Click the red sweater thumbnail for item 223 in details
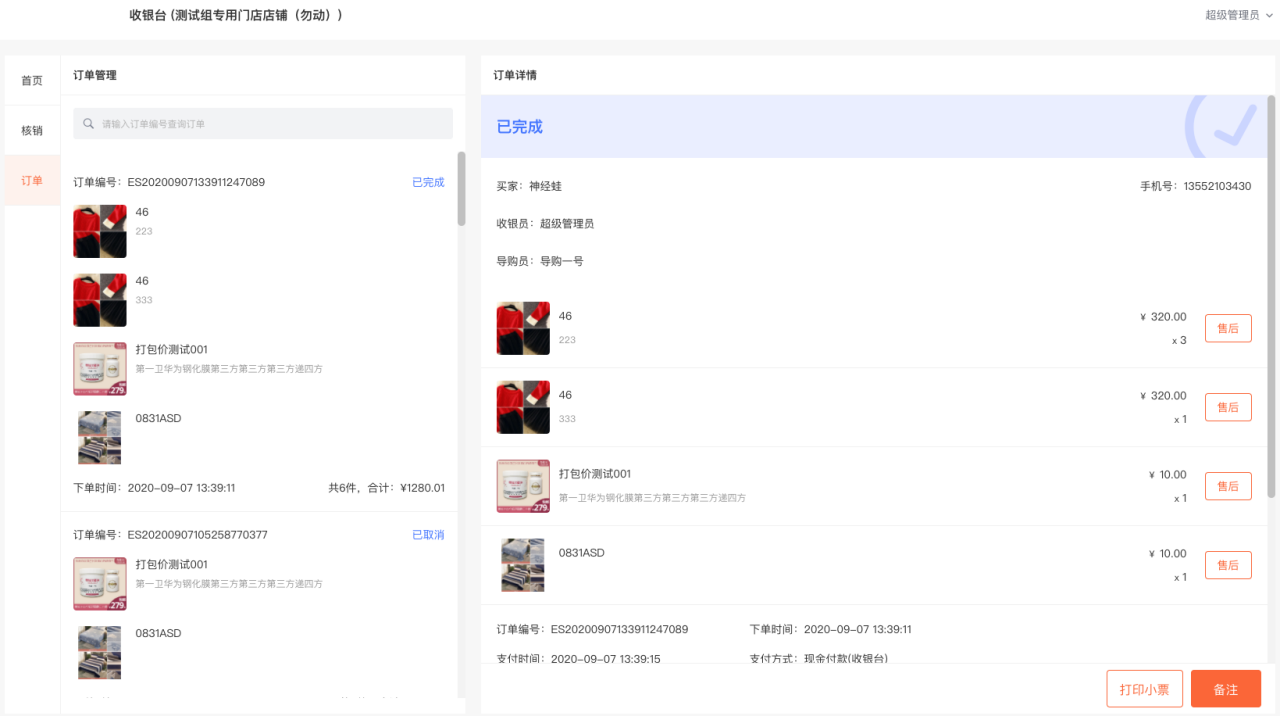Image resolution: width=1280 pixels, height=716 pixels. [523, 328]
